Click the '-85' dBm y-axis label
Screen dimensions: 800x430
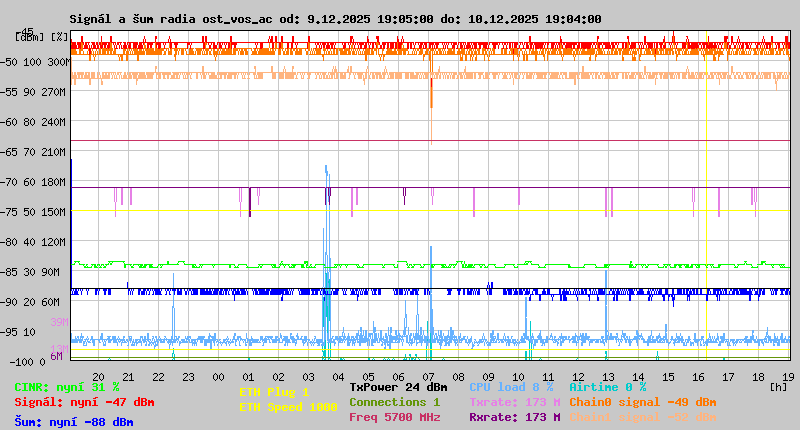pos(9,272)
